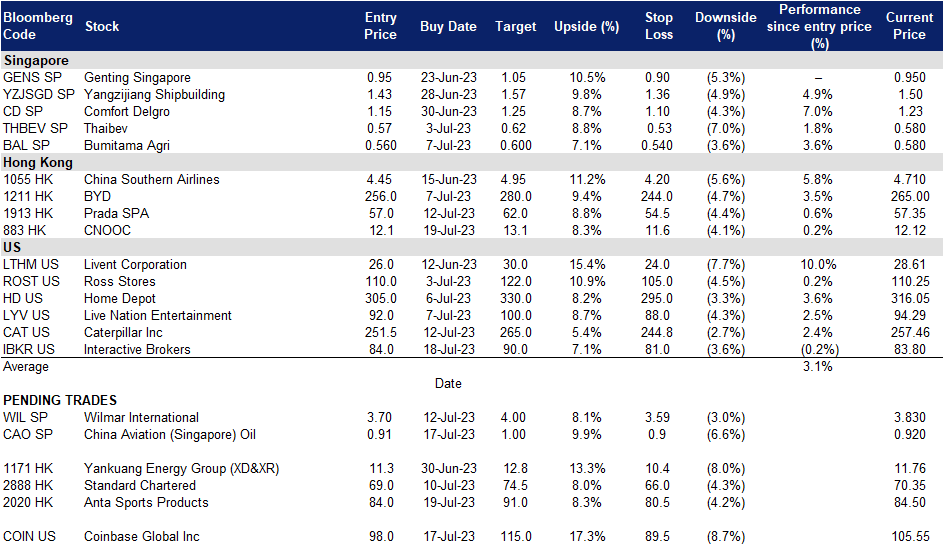943x545 pixels.
Task: Click Interactive Brokers' performance '(0.2%)'
Action: [819, 349]
